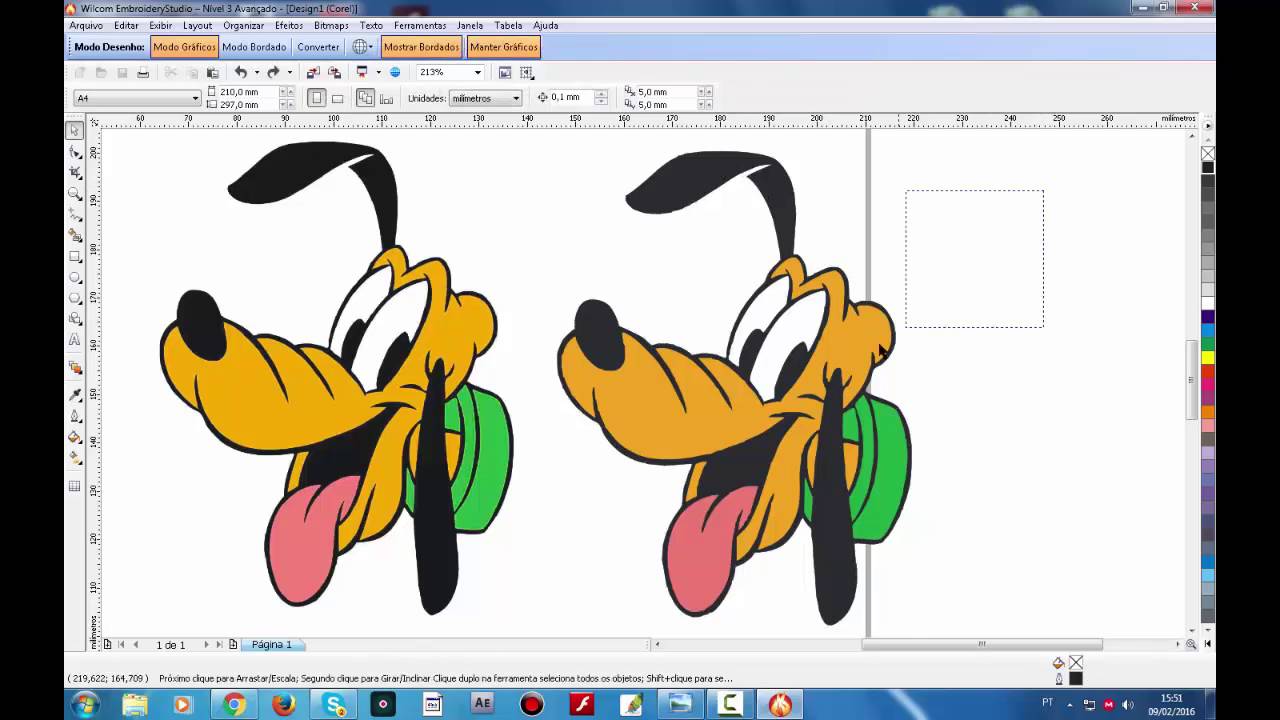Open the Efeitos menu
Viewport: 1280px width, 720px height.
[289, 25]
